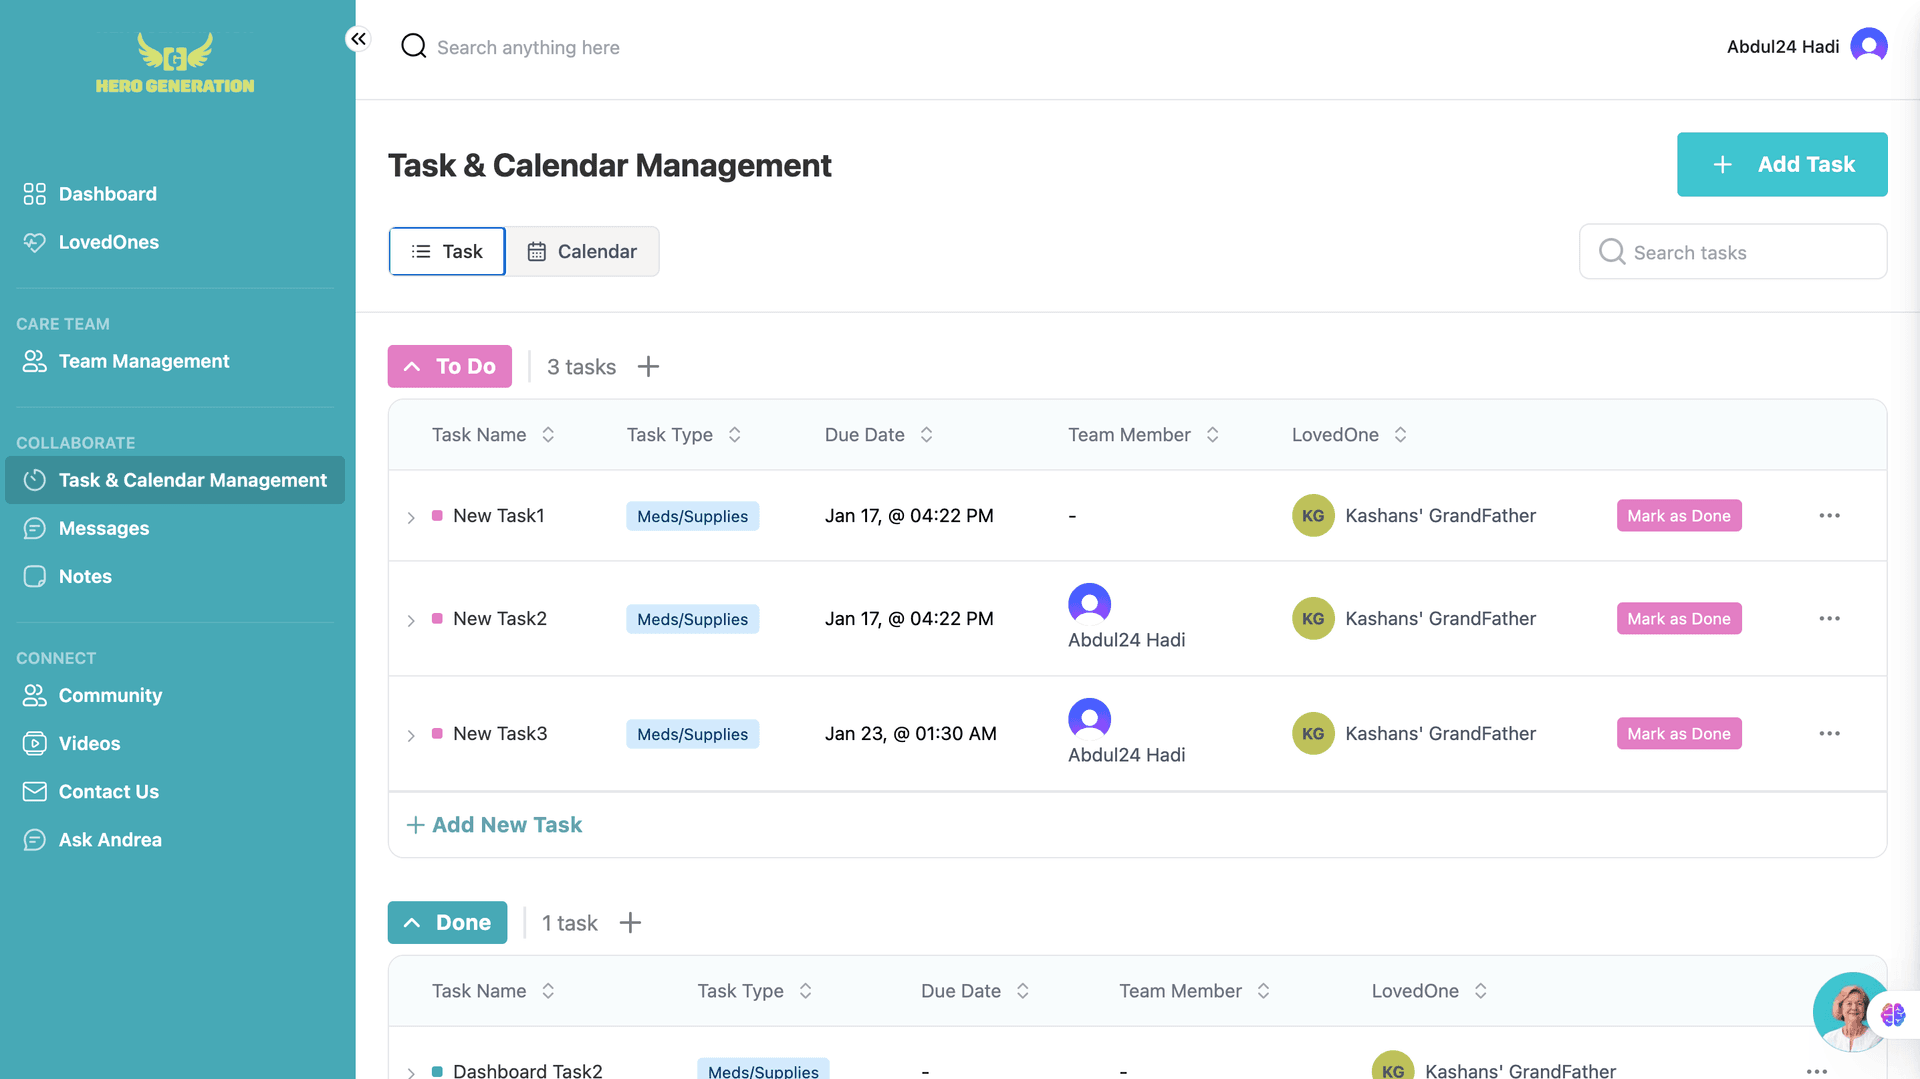Mark New Task3 as done
1920x1079 pixels.
click(x=1678, y=734)
